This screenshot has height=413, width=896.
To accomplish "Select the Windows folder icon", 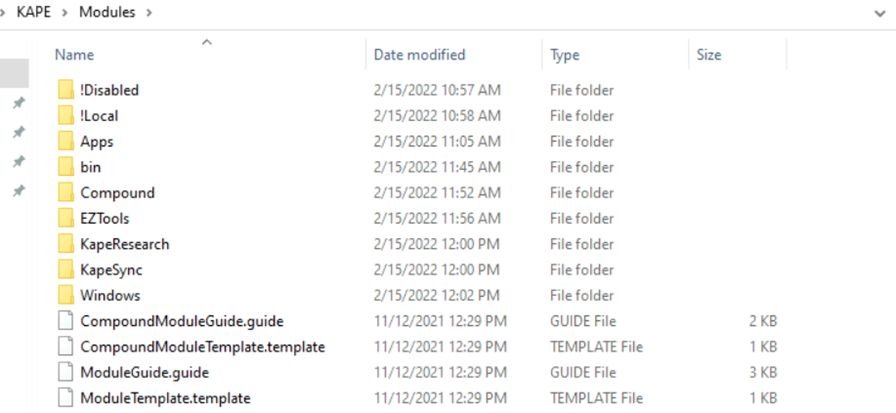I will (x=66, y=295).
